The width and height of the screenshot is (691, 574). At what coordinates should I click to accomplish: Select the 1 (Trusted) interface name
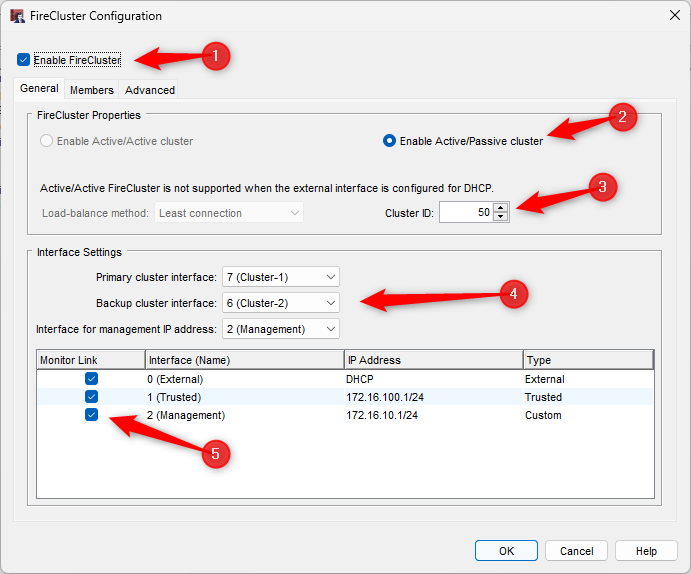click(x=174, y=397)
